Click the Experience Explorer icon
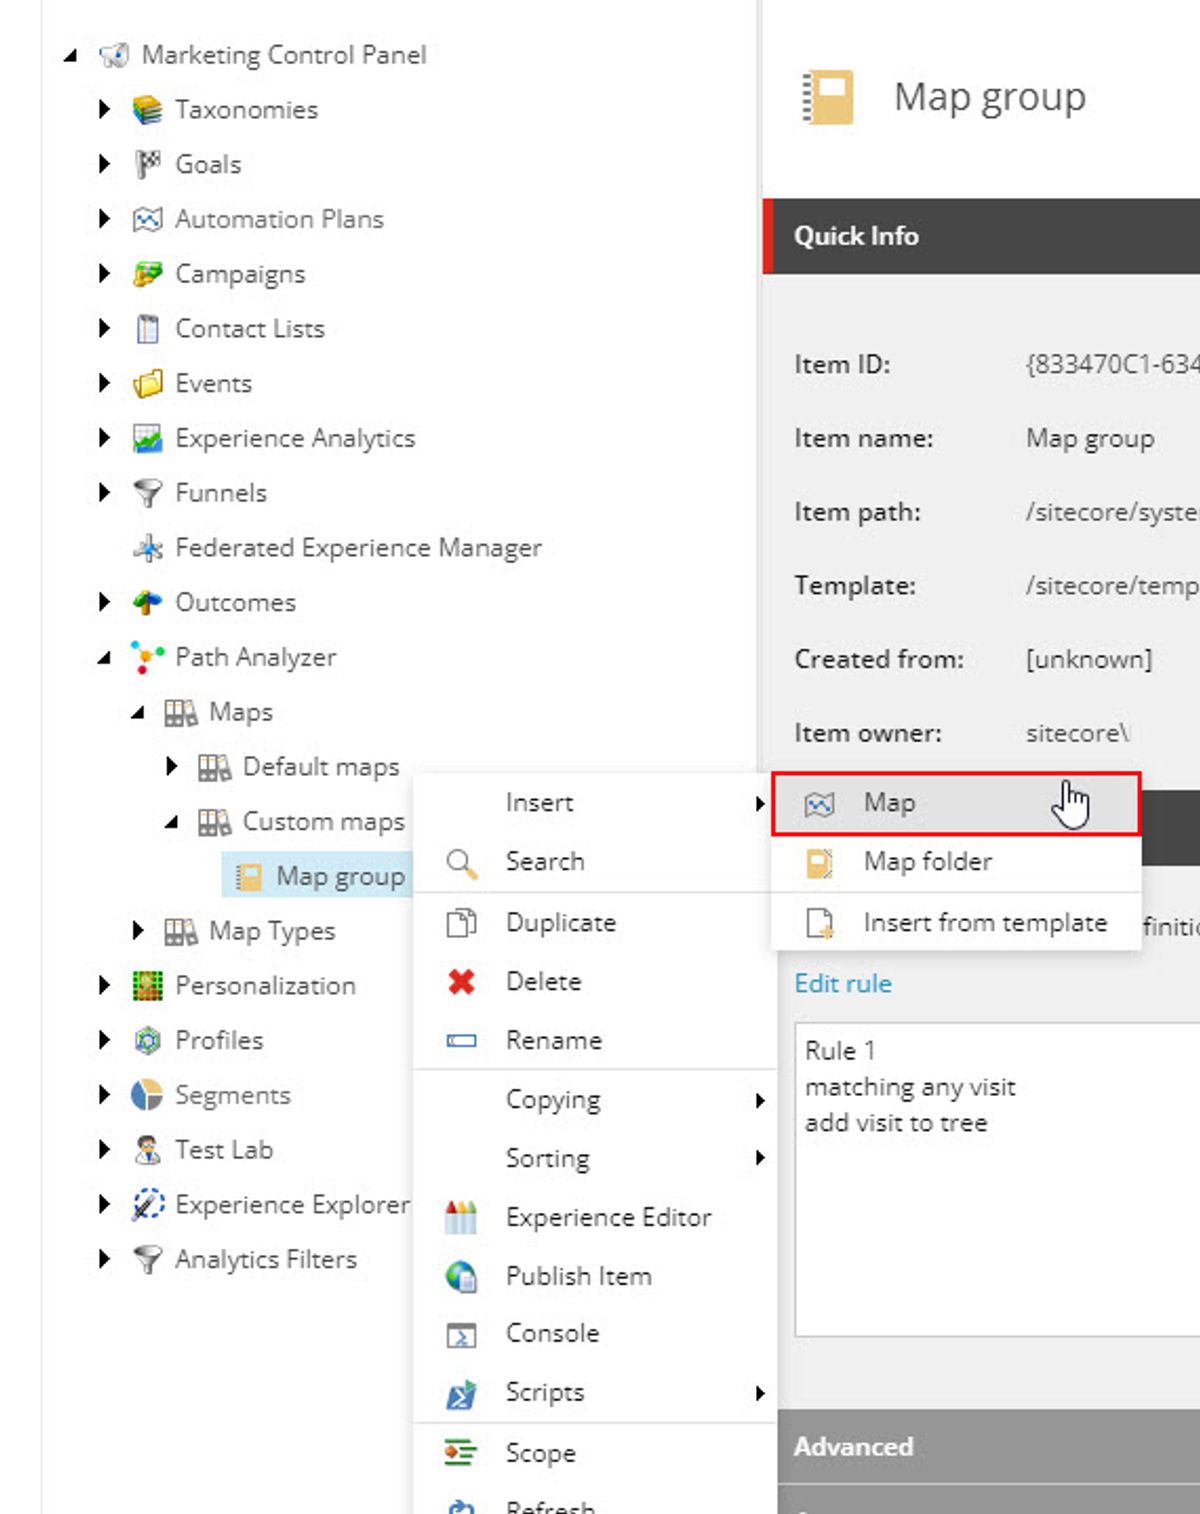 click(147, 1205)
